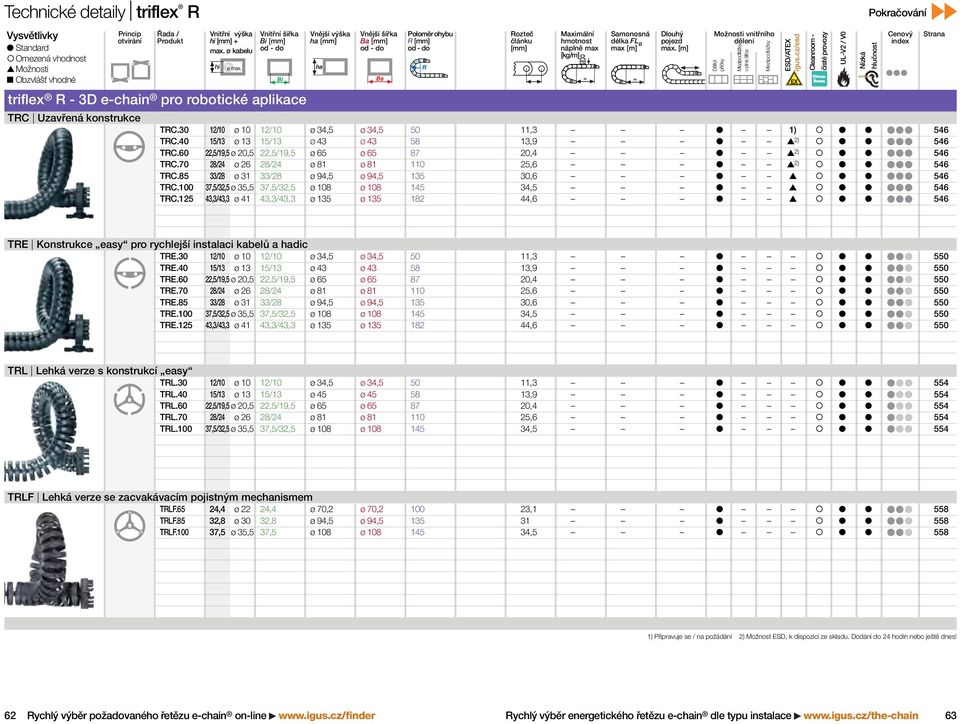Click the low noise ear icon

pyautogui.click(x=869, y=78)
